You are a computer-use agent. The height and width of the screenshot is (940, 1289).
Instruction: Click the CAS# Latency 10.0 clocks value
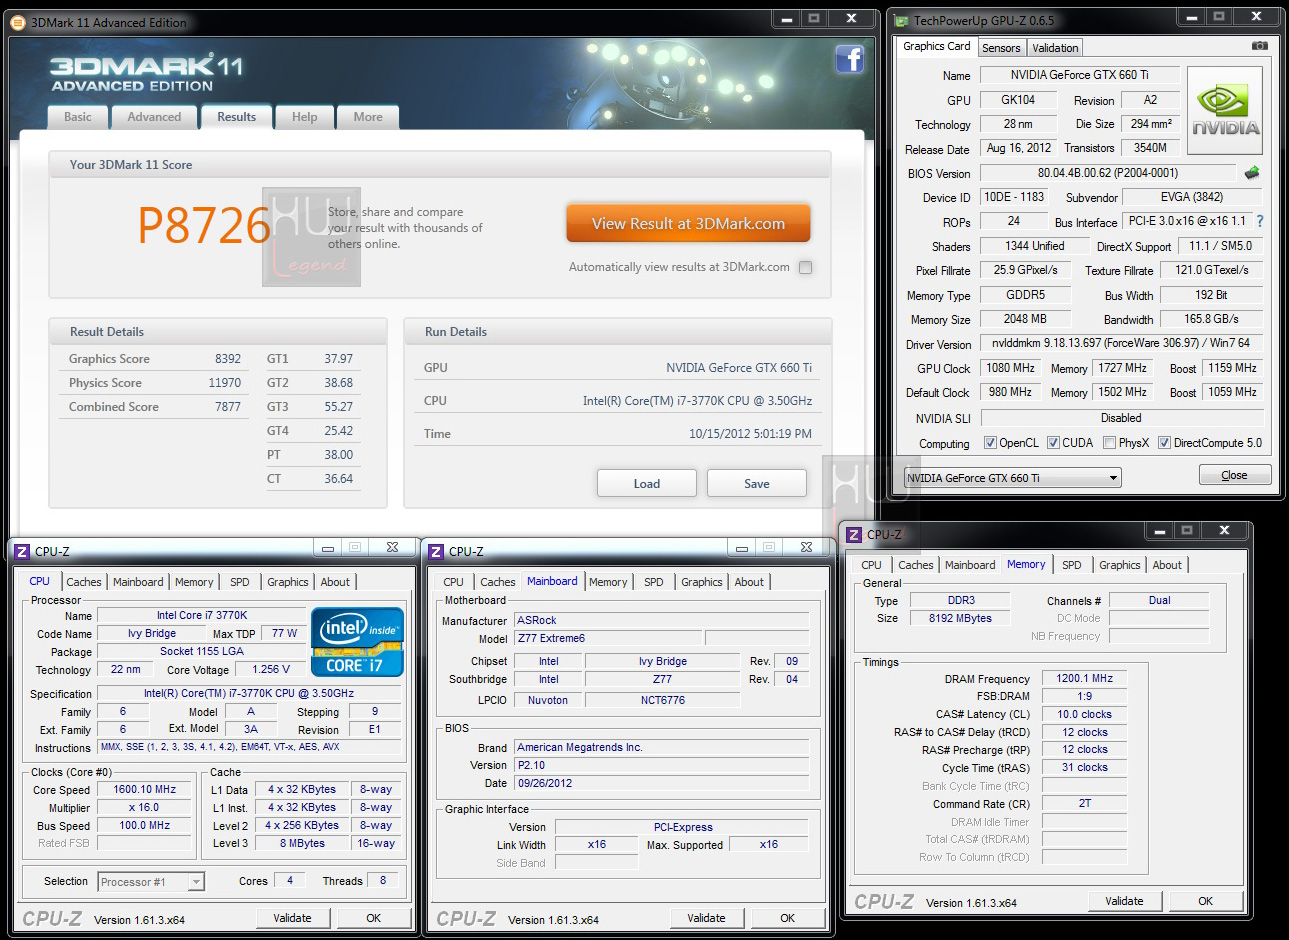(x=1084, y=714)
